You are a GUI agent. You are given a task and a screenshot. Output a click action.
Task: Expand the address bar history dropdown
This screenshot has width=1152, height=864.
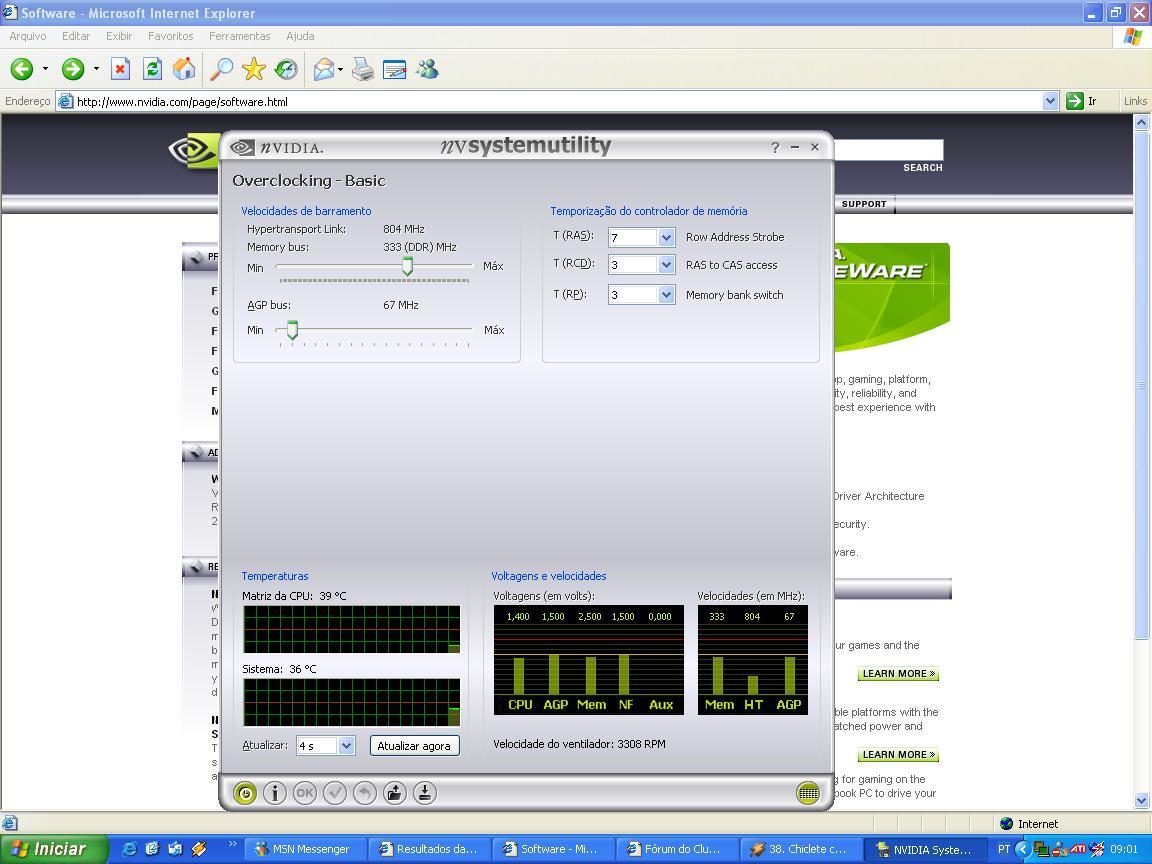pyautogui.click(x=1050, y=101)
